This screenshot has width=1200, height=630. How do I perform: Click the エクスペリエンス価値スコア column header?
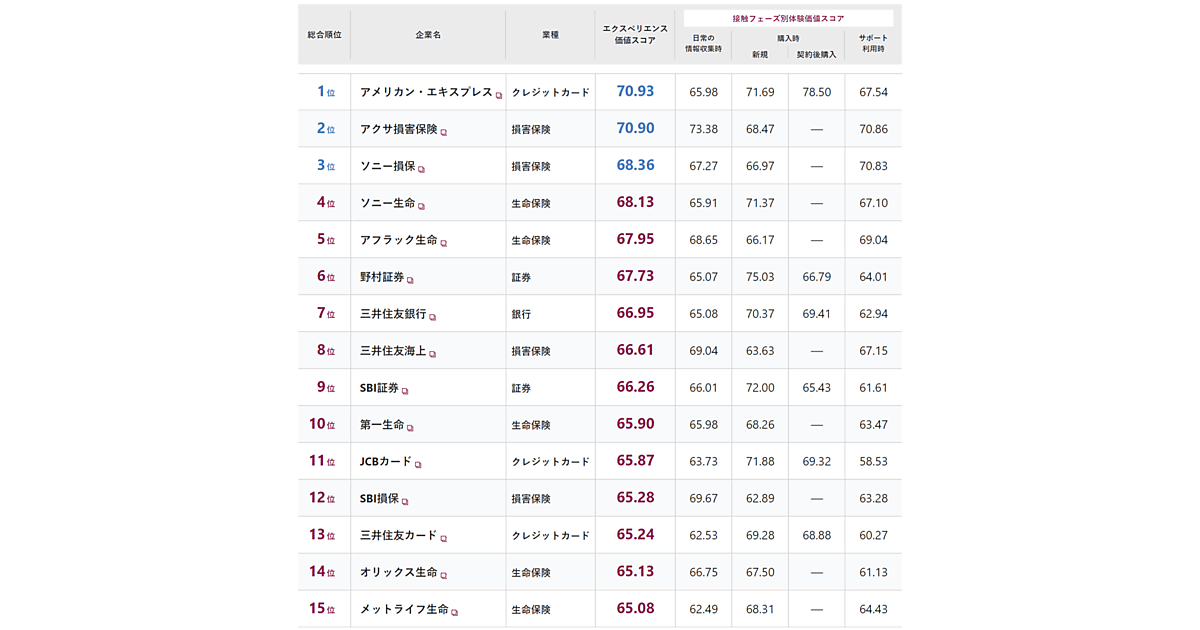point(635,34)
